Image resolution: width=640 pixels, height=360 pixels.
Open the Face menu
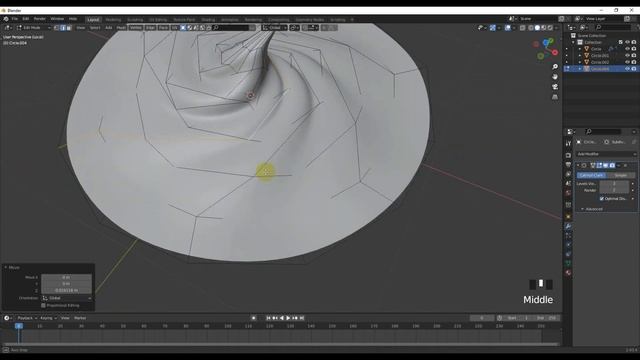pos(163,28)
